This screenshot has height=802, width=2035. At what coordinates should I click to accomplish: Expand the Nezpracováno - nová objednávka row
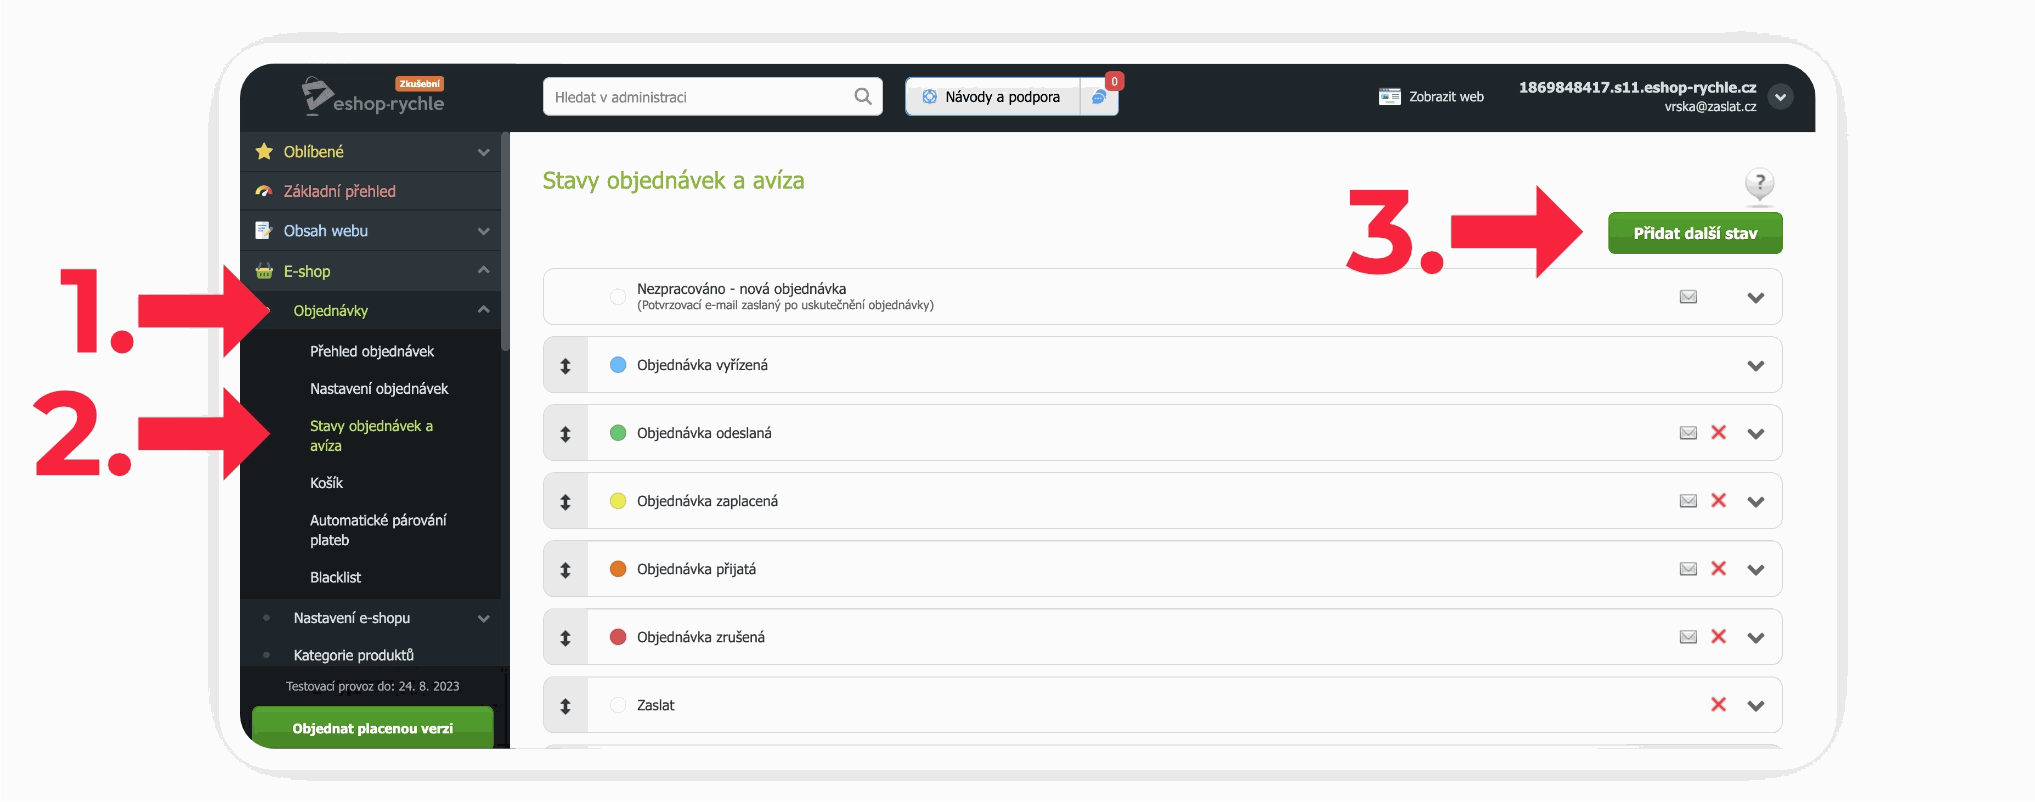1756,298
